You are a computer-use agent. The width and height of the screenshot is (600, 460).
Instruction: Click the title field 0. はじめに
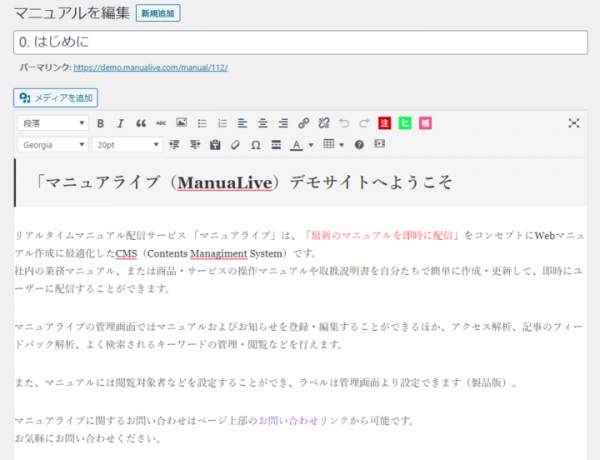point(300,42)
